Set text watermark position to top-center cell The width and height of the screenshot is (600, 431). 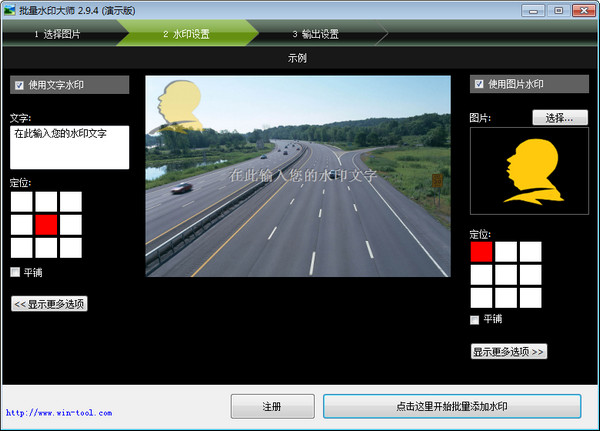[46, 202]
